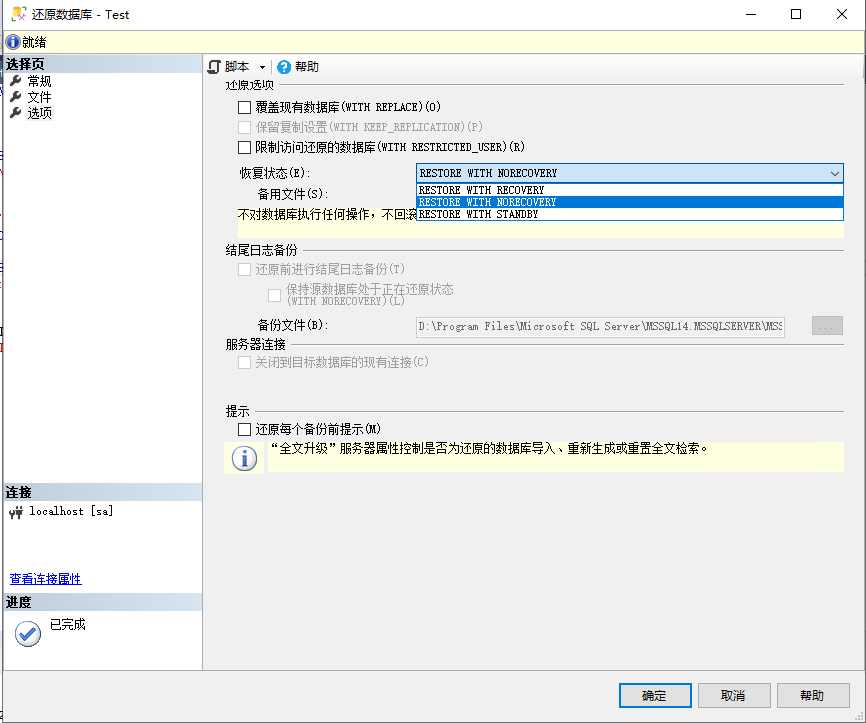This screenshot has height=723, width=866.
Task: Click the info icon beside 全文升级 note
Action: pos(244,458)
